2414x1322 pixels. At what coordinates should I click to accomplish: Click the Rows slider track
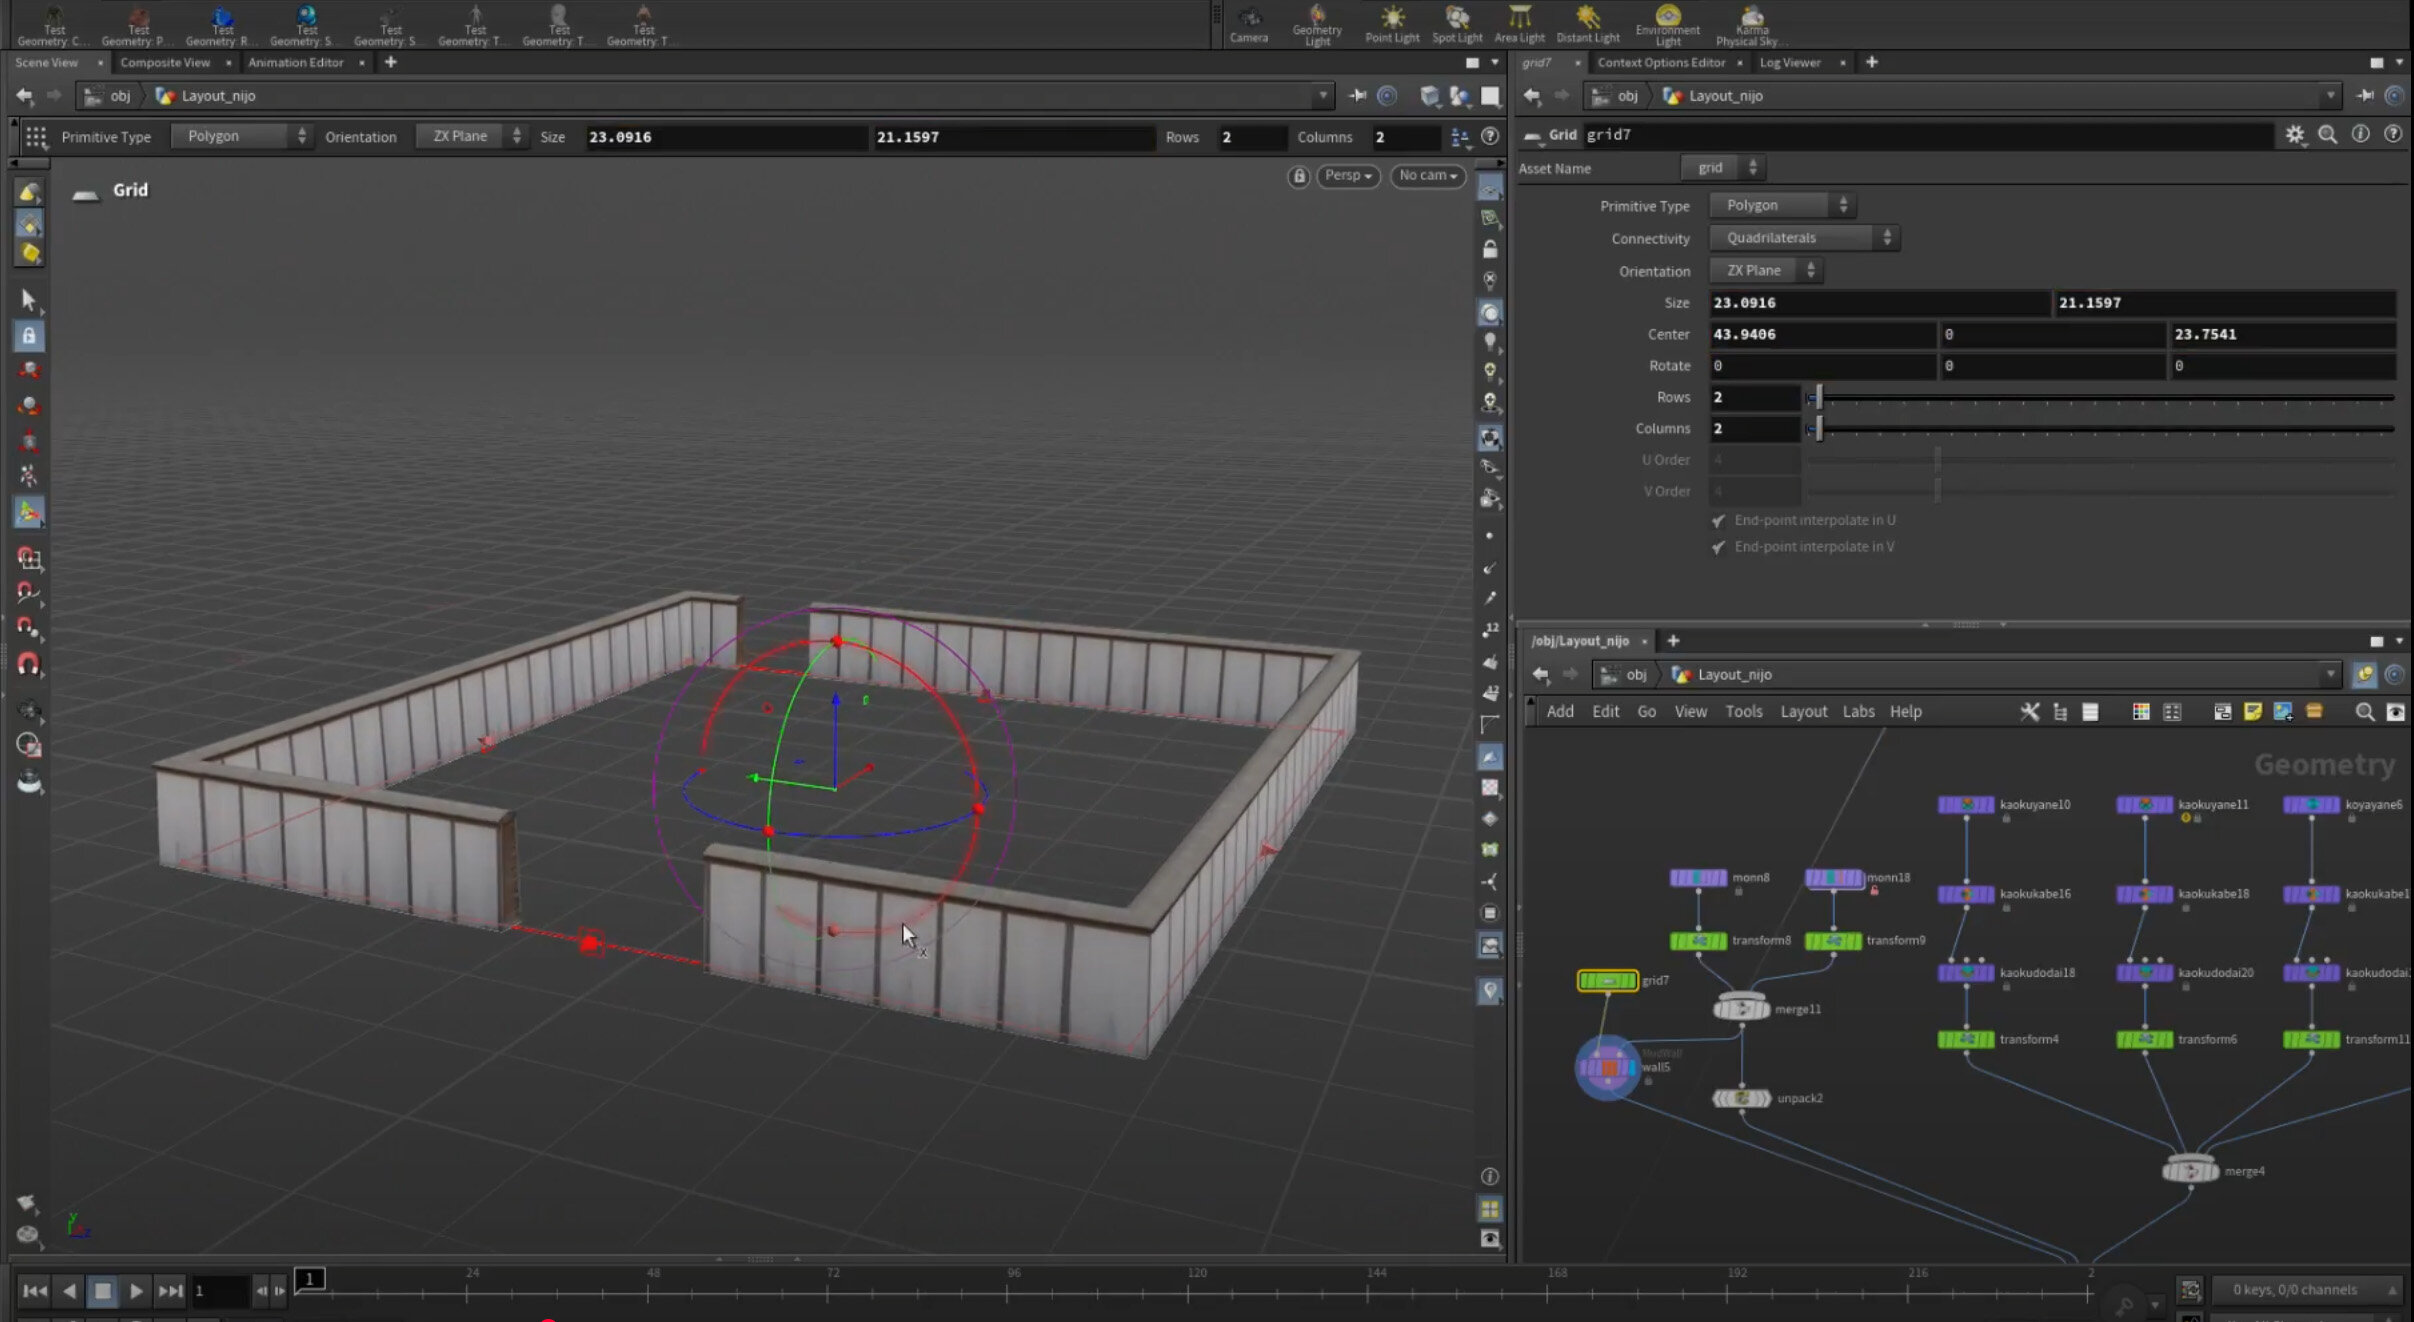tap(2100, 398)
